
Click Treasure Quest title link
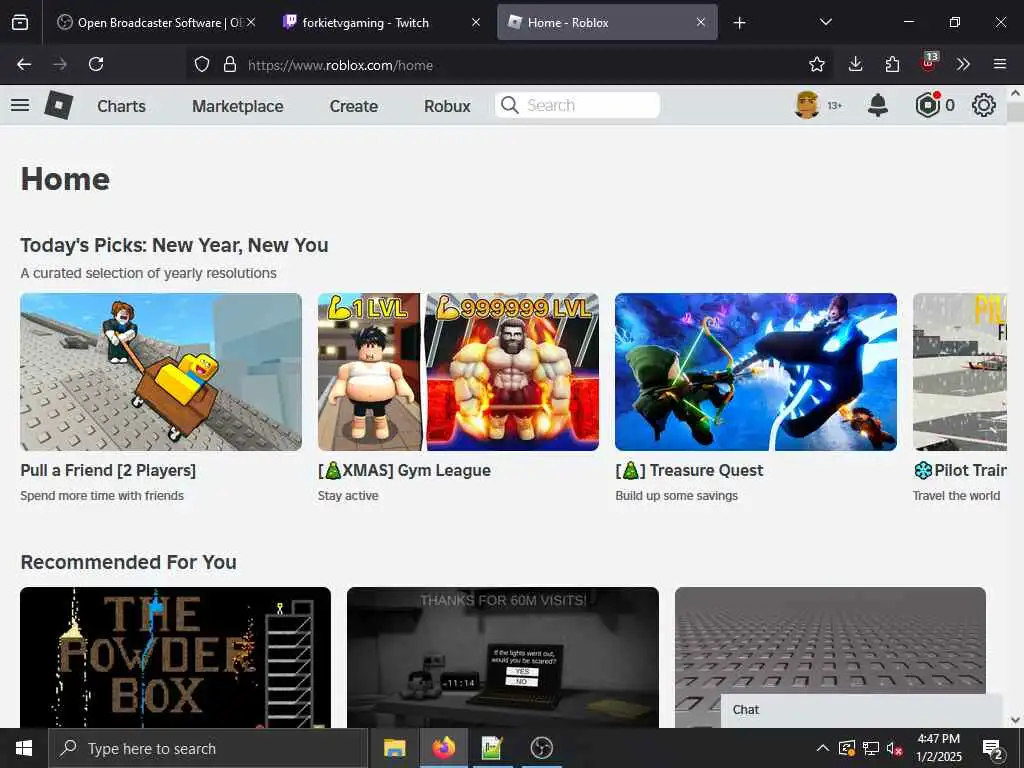[689, 470]
